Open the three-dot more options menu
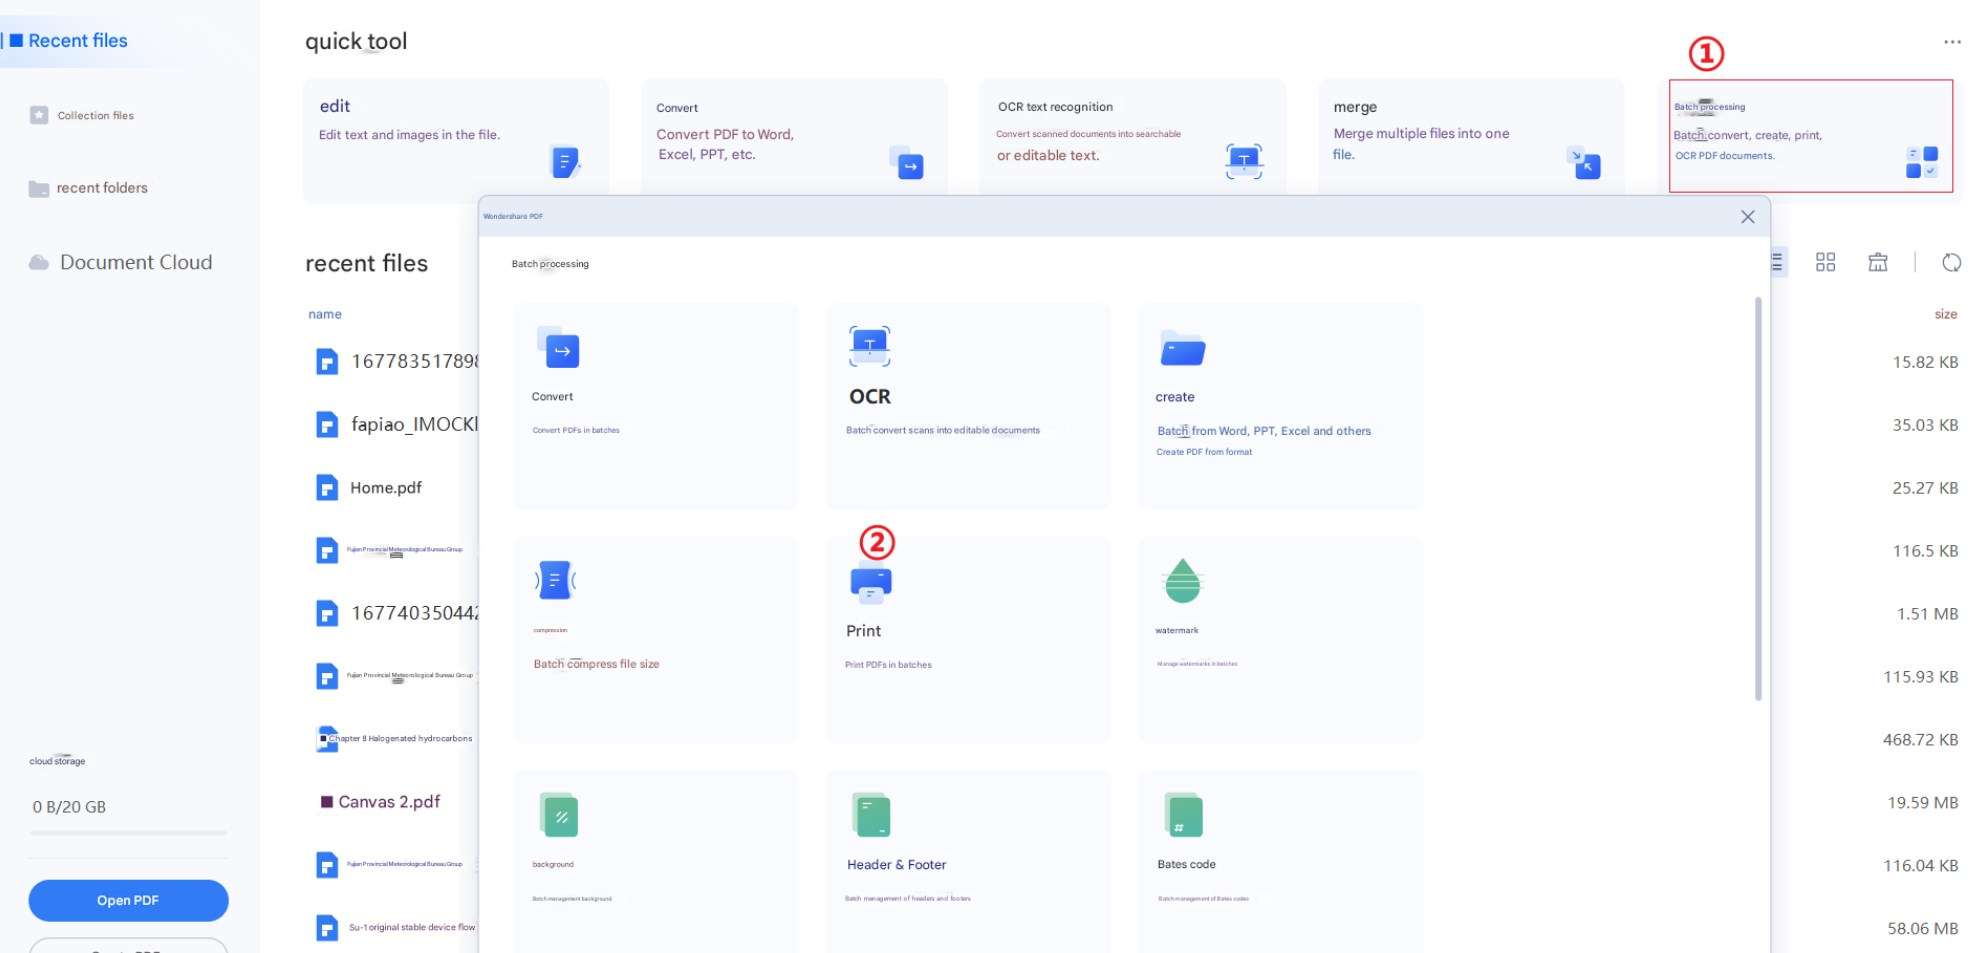The width and height of the screenshot is (1979, 953). pos(1951,42)
